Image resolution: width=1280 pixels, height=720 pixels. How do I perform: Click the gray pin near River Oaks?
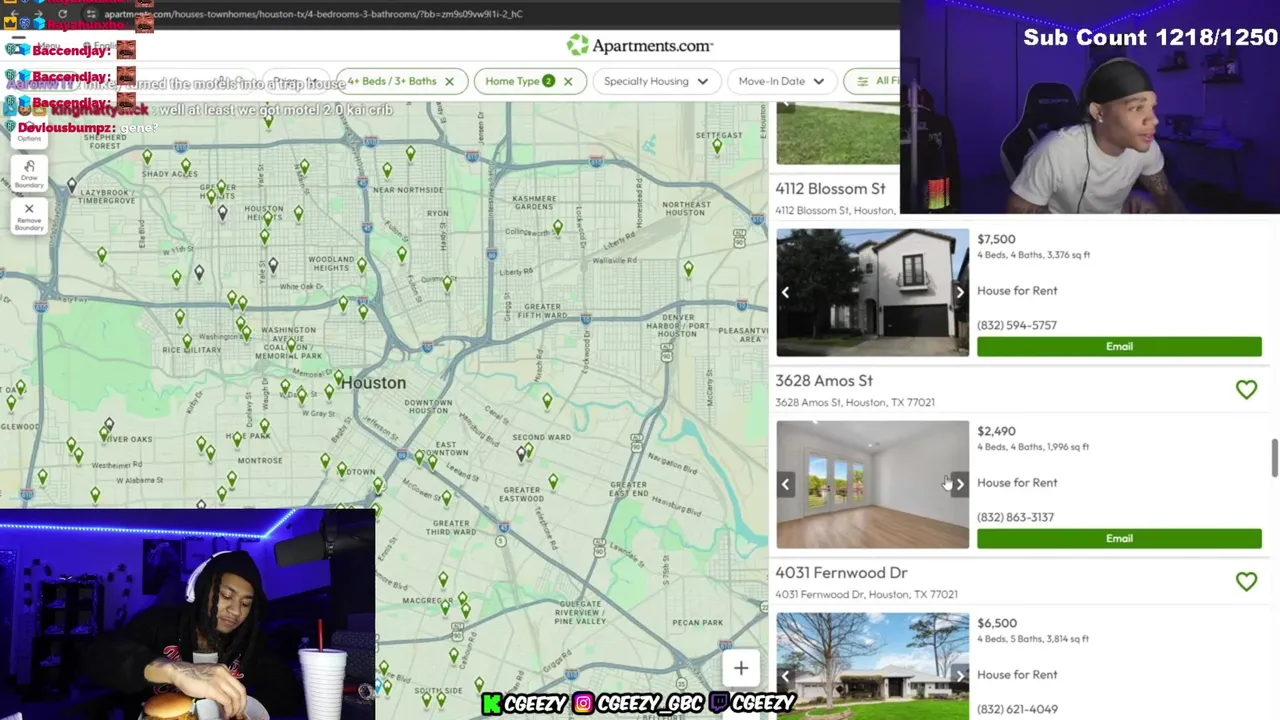109,425
